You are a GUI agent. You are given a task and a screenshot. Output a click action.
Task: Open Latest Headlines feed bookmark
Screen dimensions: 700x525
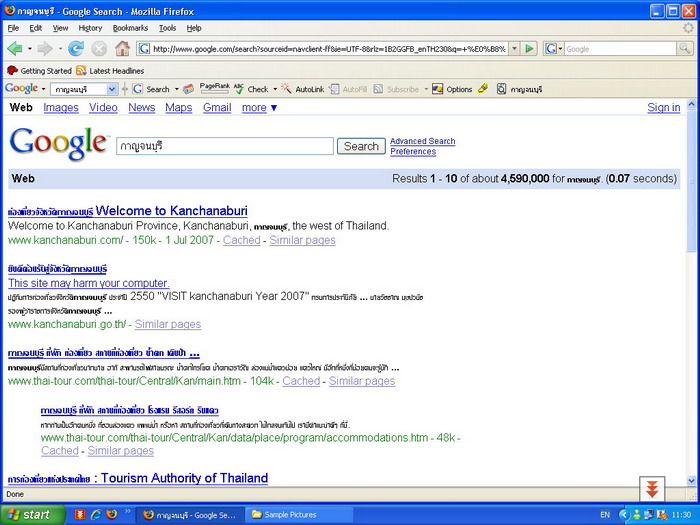coord(110,71)
